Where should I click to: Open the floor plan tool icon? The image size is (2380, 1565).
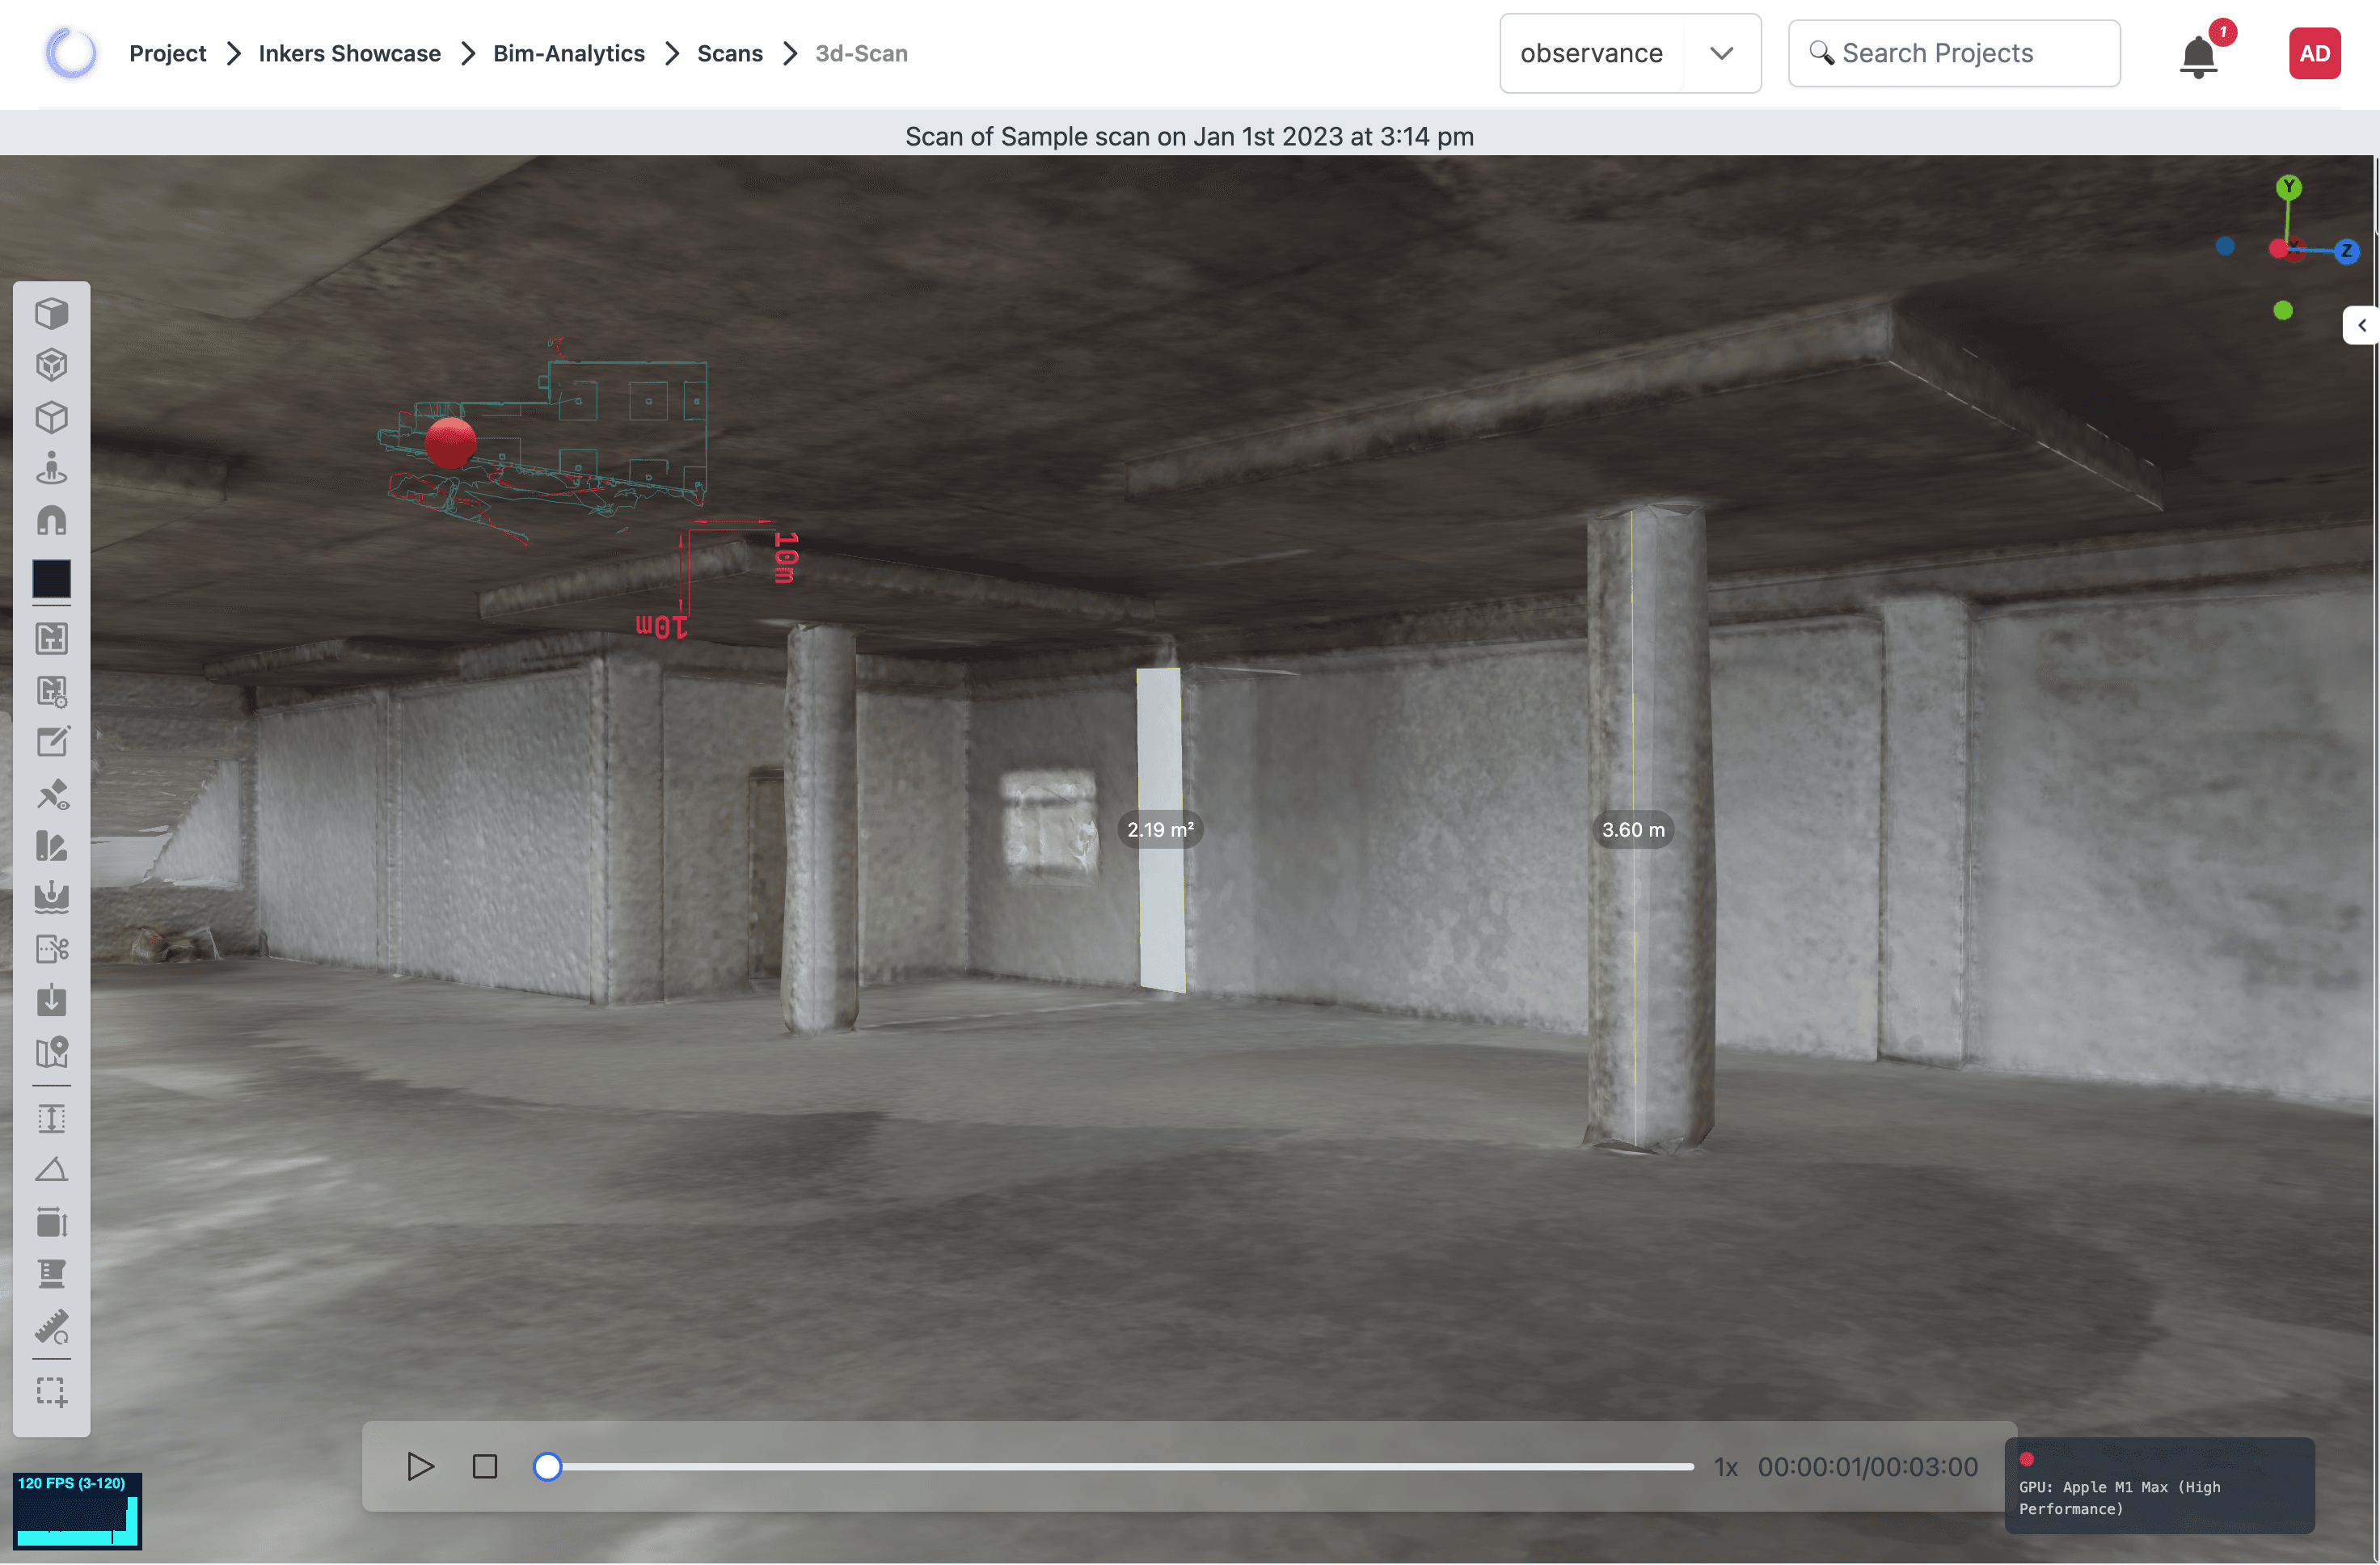pyautogui.click(x=51, y=639)
